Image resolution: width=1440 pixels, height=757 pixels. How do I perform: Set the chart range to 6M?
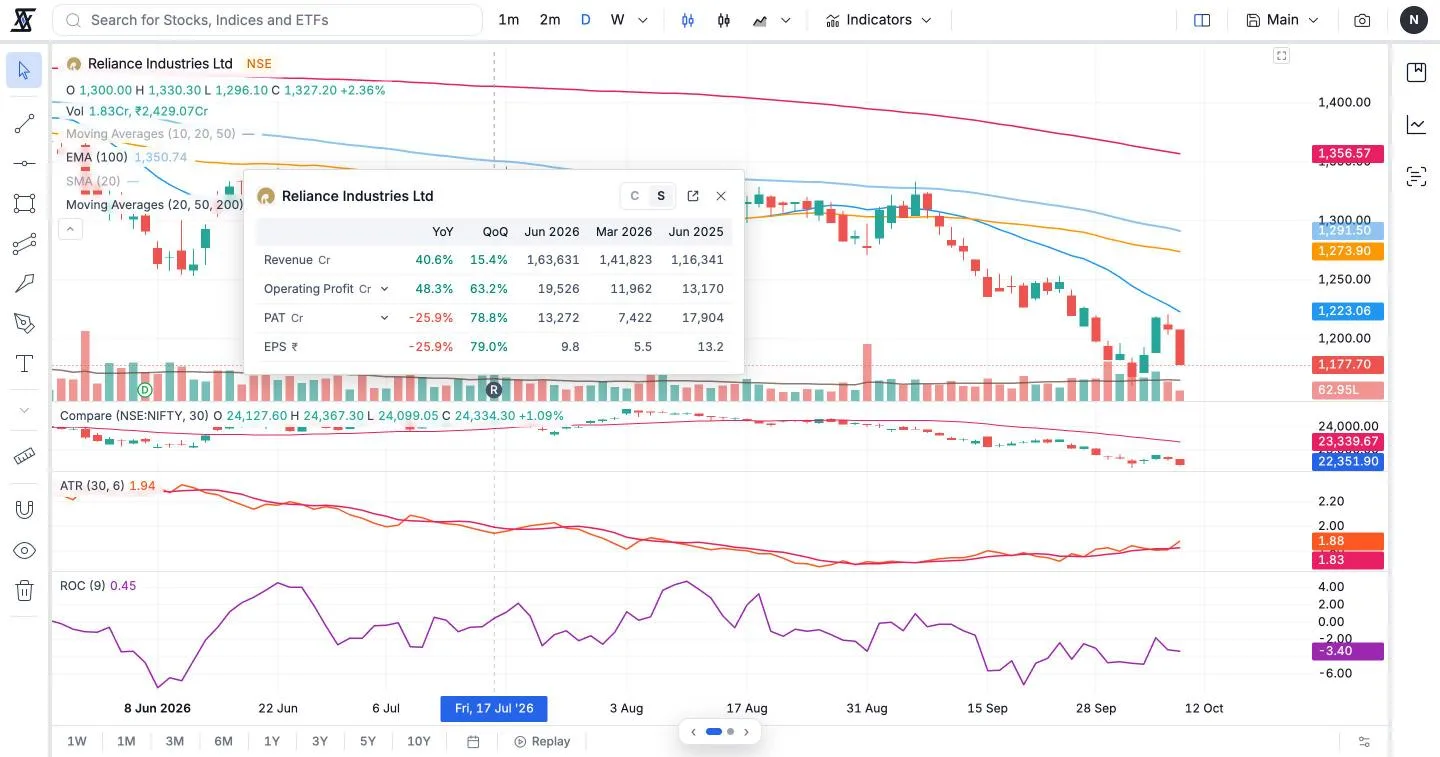coord(223,741)
